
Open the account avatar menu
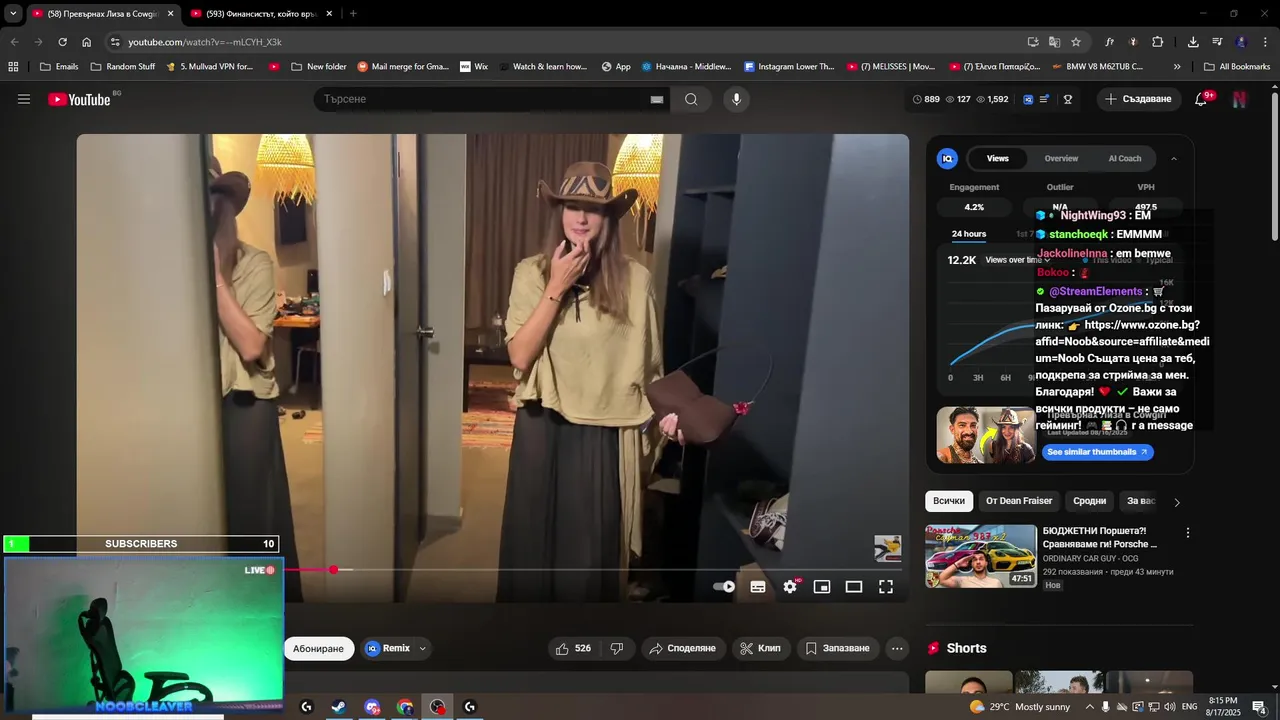click(1240, 99)
